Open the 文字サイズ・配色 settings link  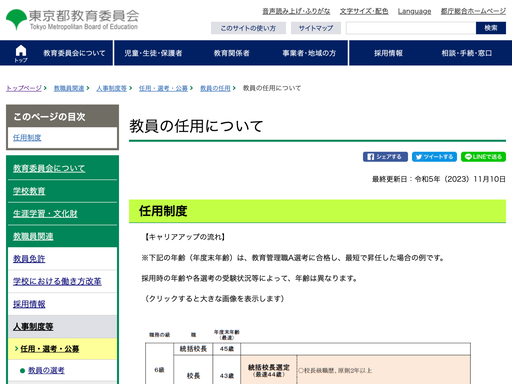pos(364,11)
